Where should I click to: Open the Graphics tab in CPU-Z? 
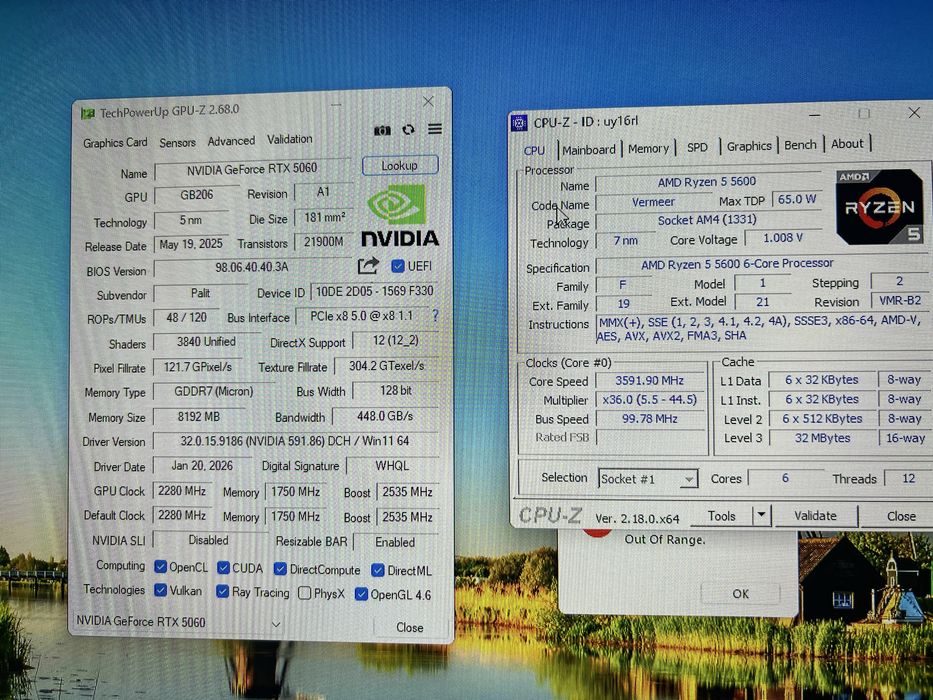point(749,146)
